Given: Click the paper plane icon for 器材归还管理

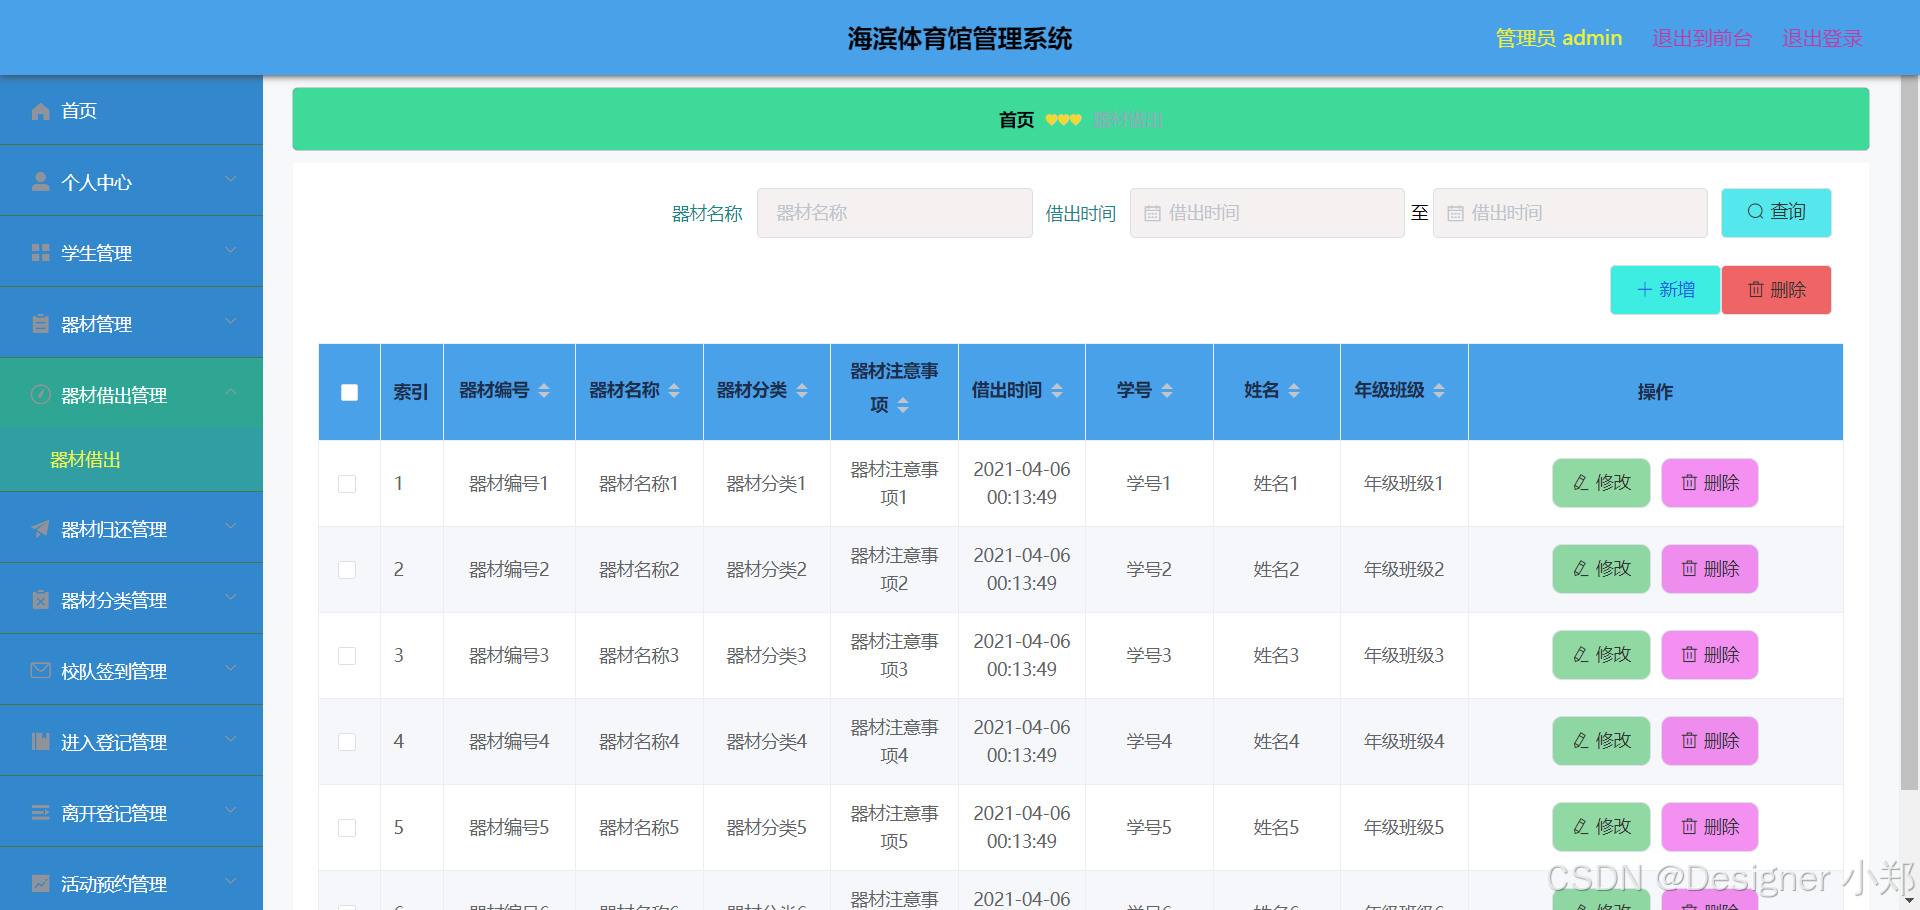Looking at the screenshot, I should [x=40, y=529].
